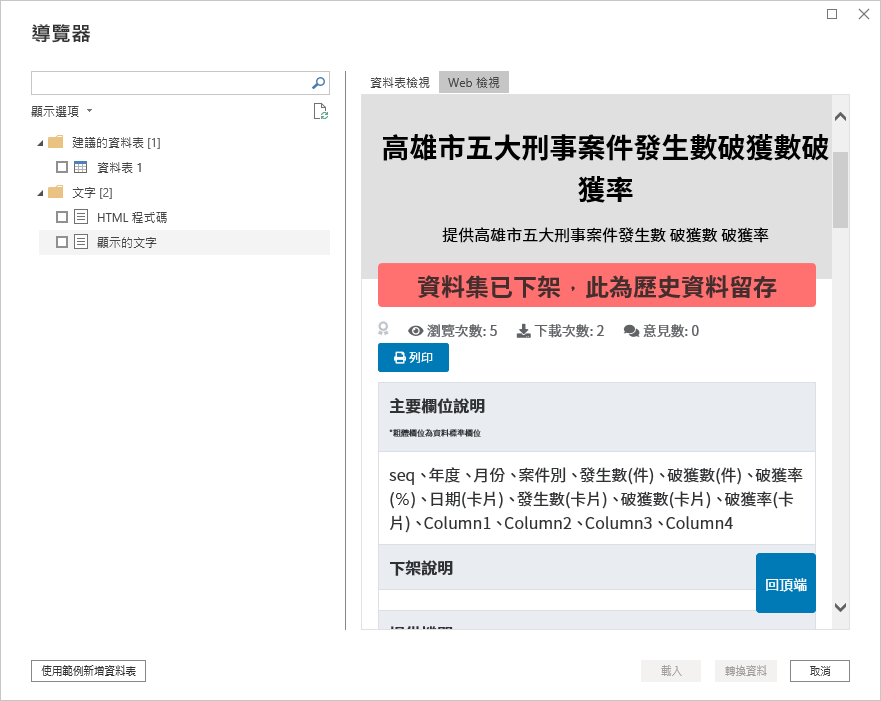
Task: Click the award ribbon icon
Action: point(383,329)
